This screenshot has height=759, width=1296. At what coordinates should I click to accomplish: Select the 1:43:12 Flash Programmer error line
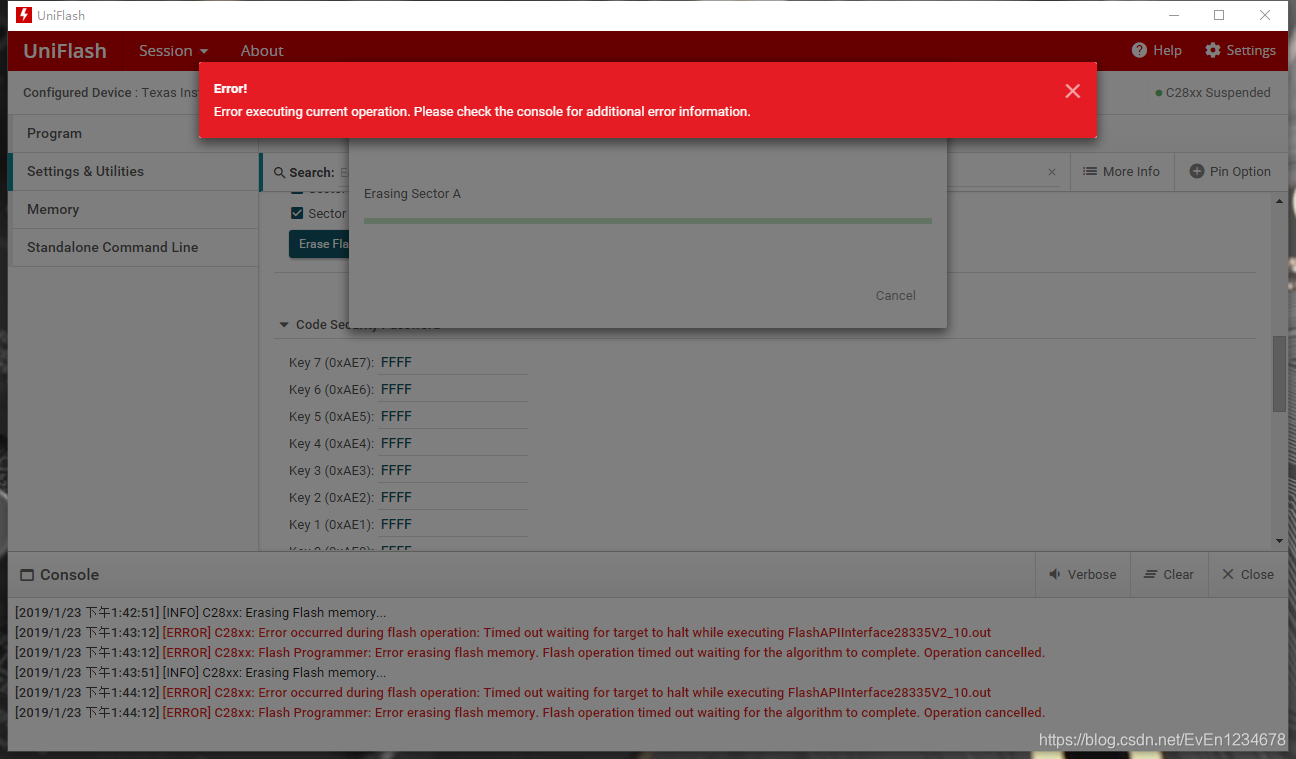[530, 653]
